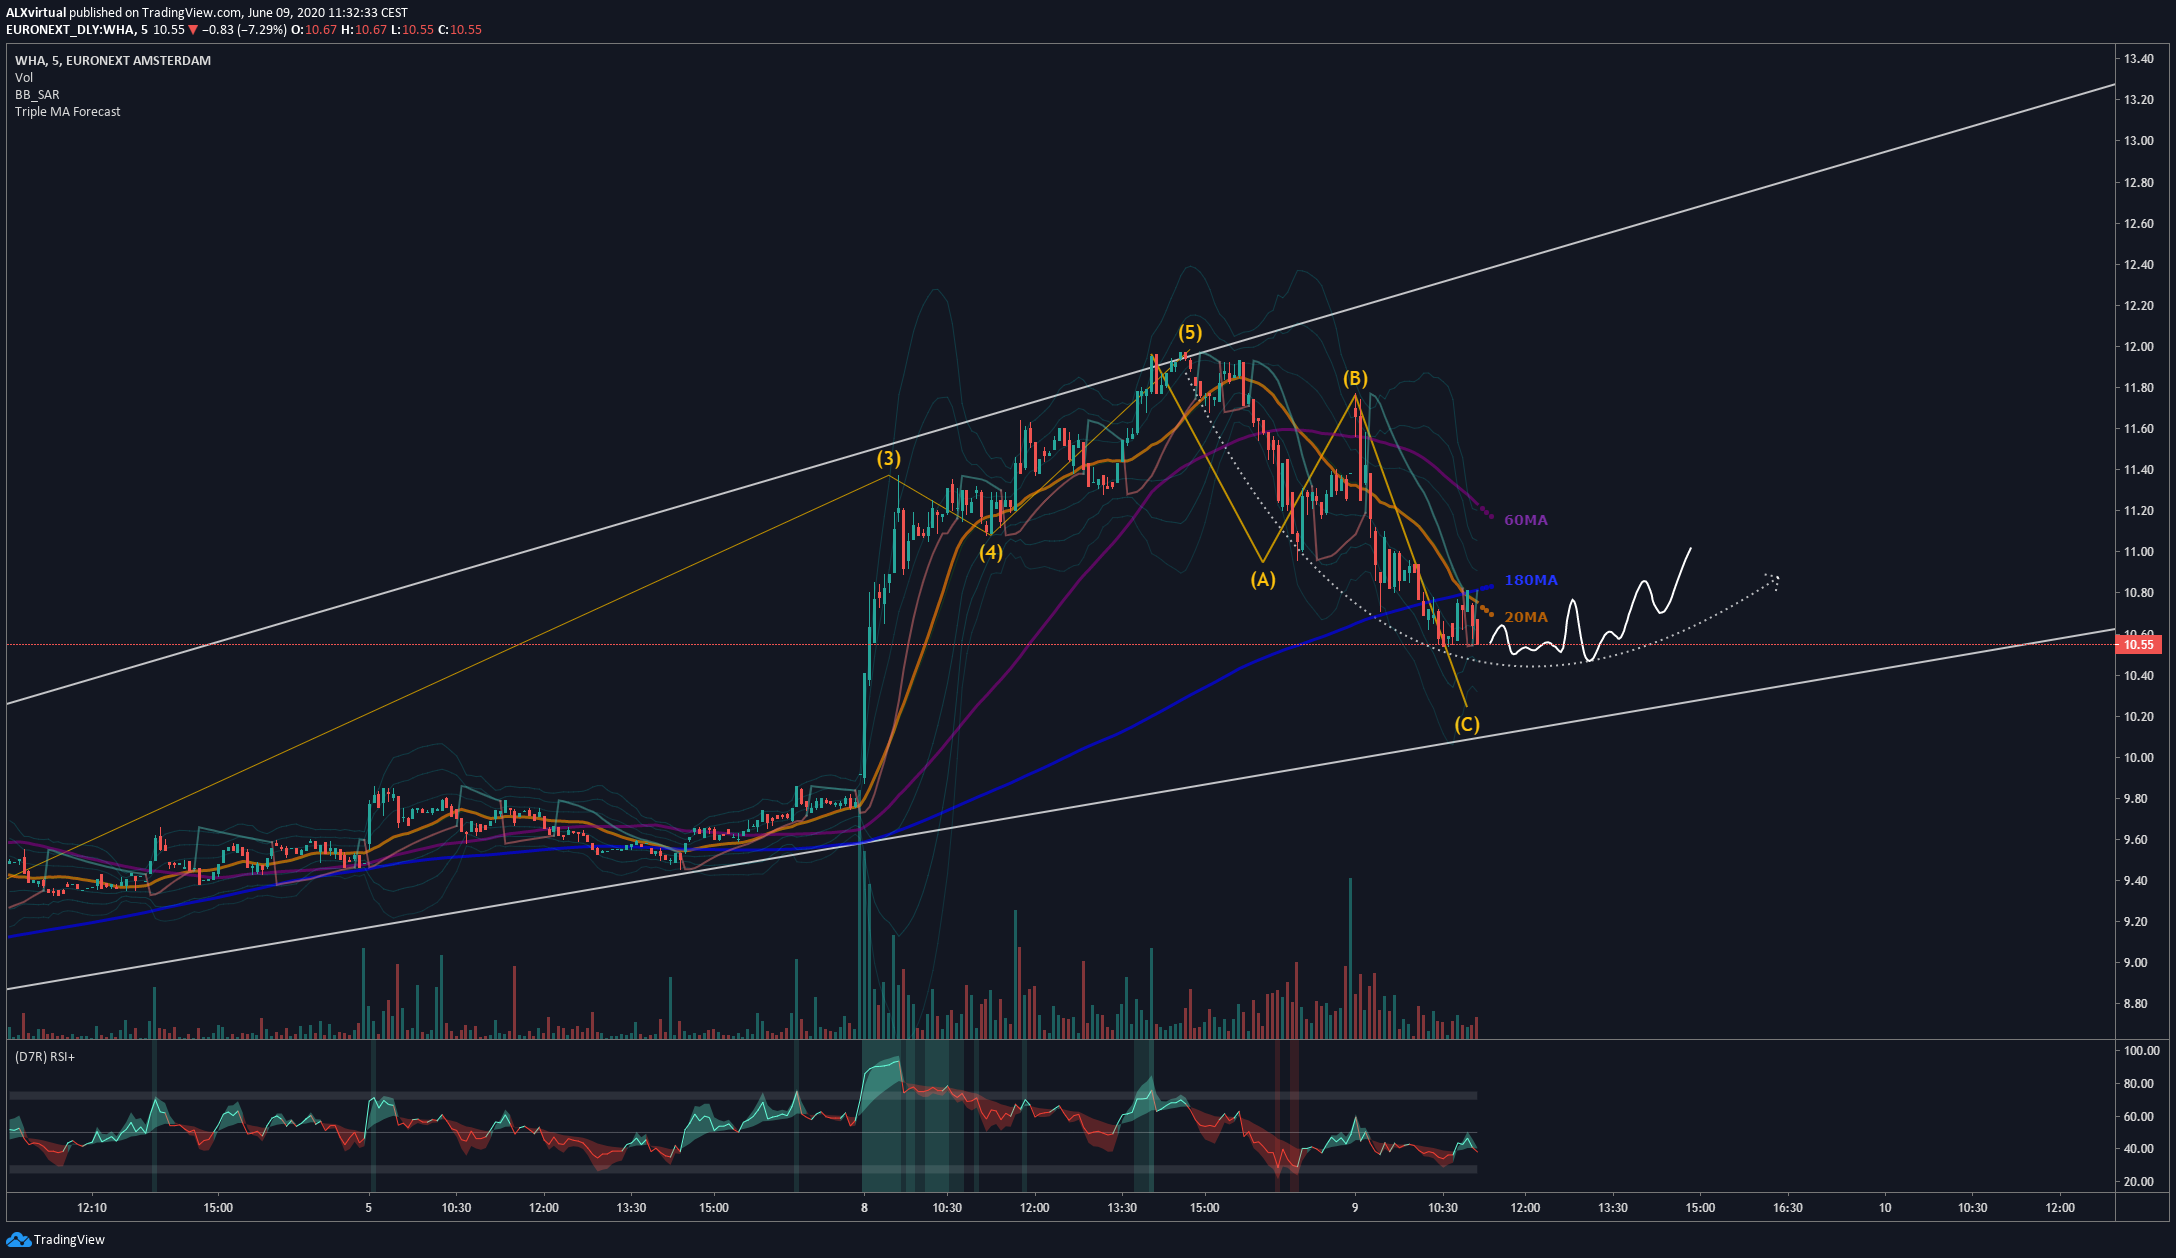Click the date 9 time axis label
Screen dimensions: 2176x1258
point(1355,1208)
